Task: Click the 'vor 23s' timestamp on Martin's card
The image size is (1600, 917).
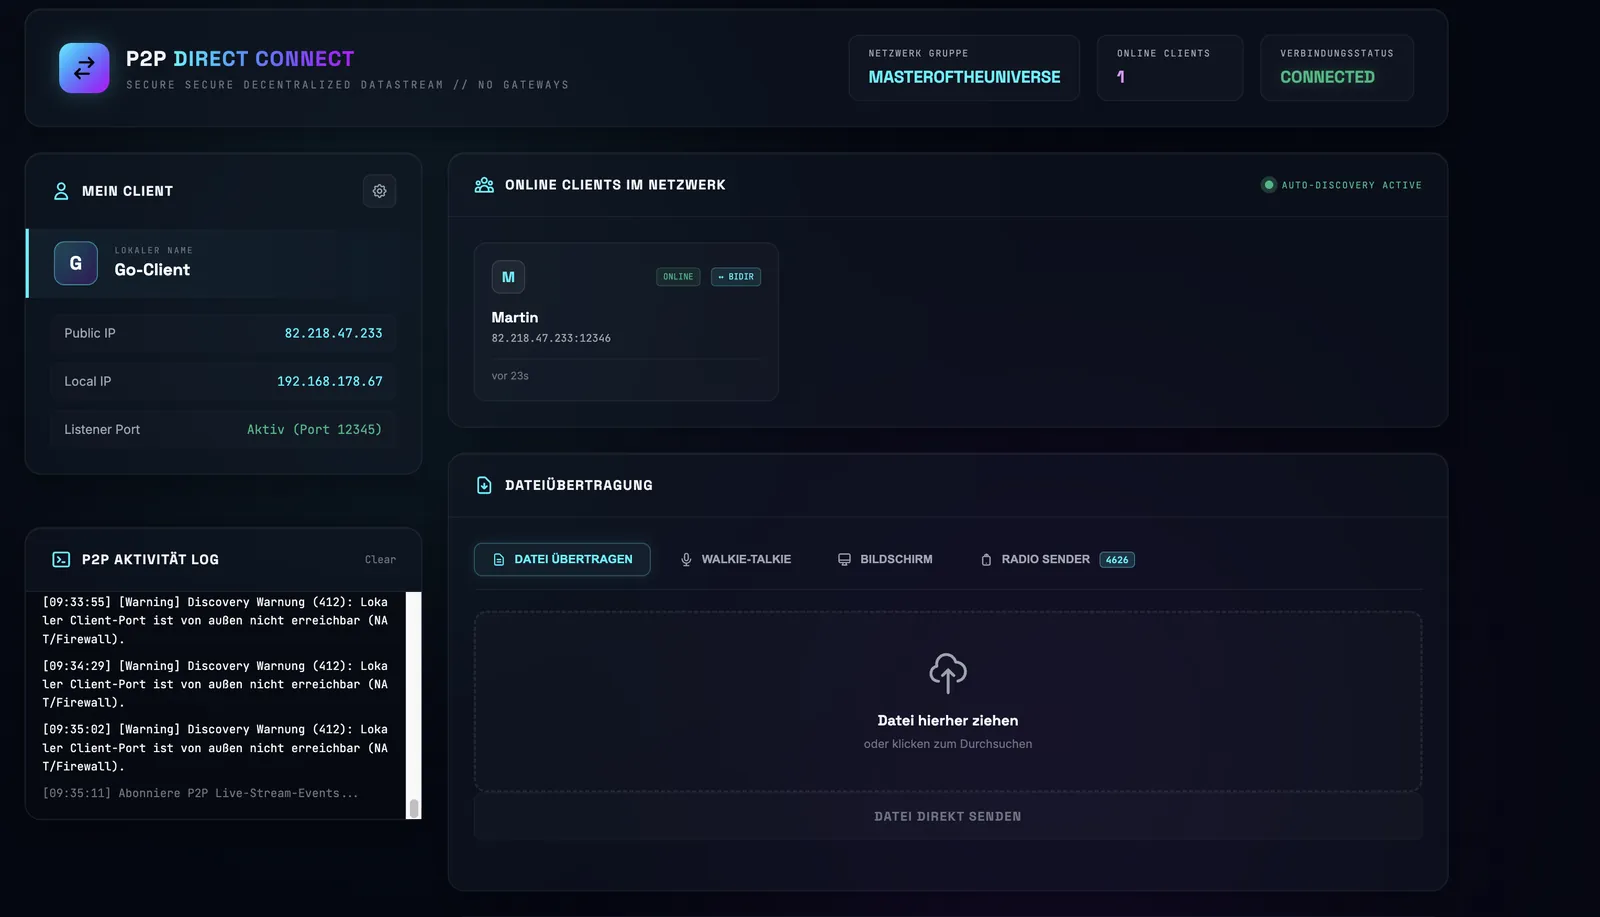Action: pos(510,376)
